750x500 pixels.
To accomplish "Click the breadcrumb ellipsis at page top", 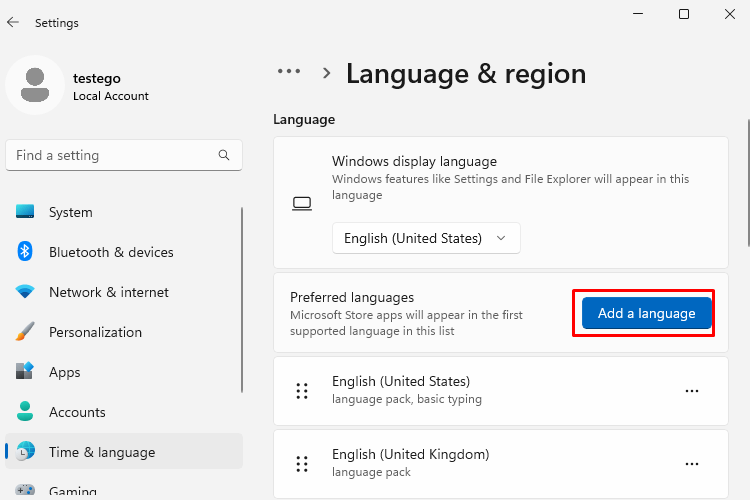I will (289, 72).
